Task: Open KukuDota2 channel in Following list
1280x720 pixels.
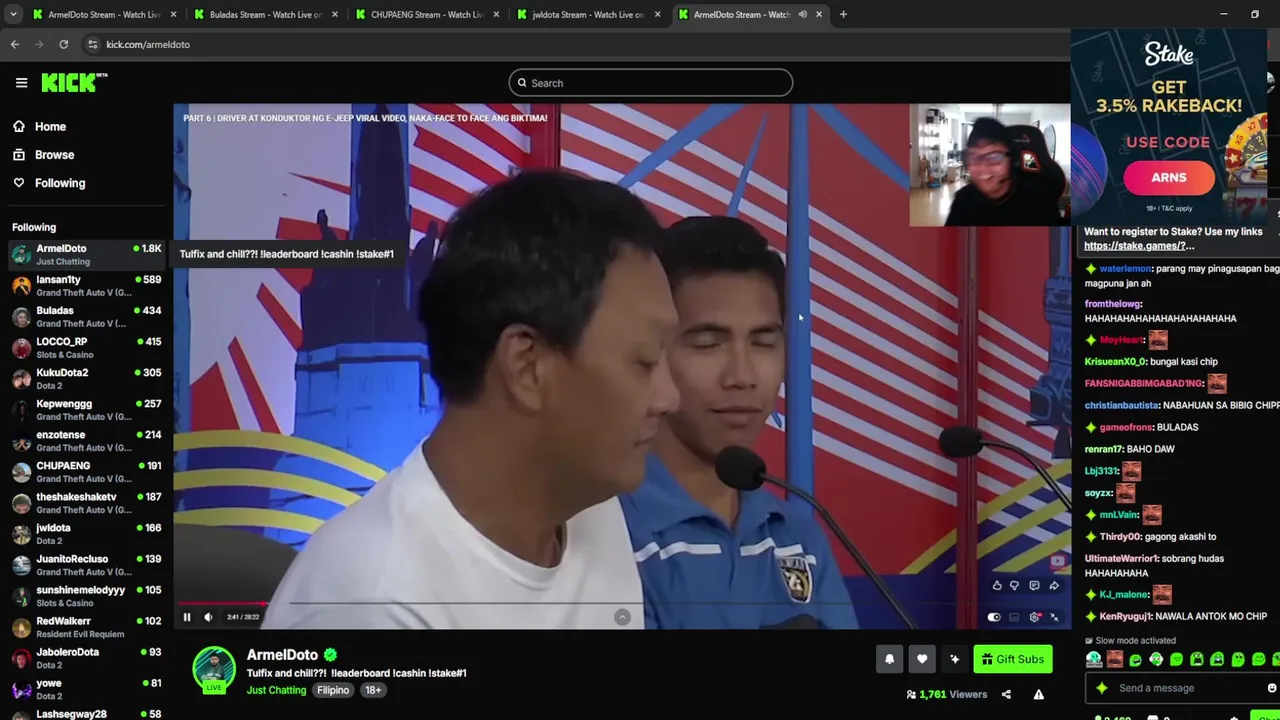Action: pyautogui.click(x=86, y=379)
